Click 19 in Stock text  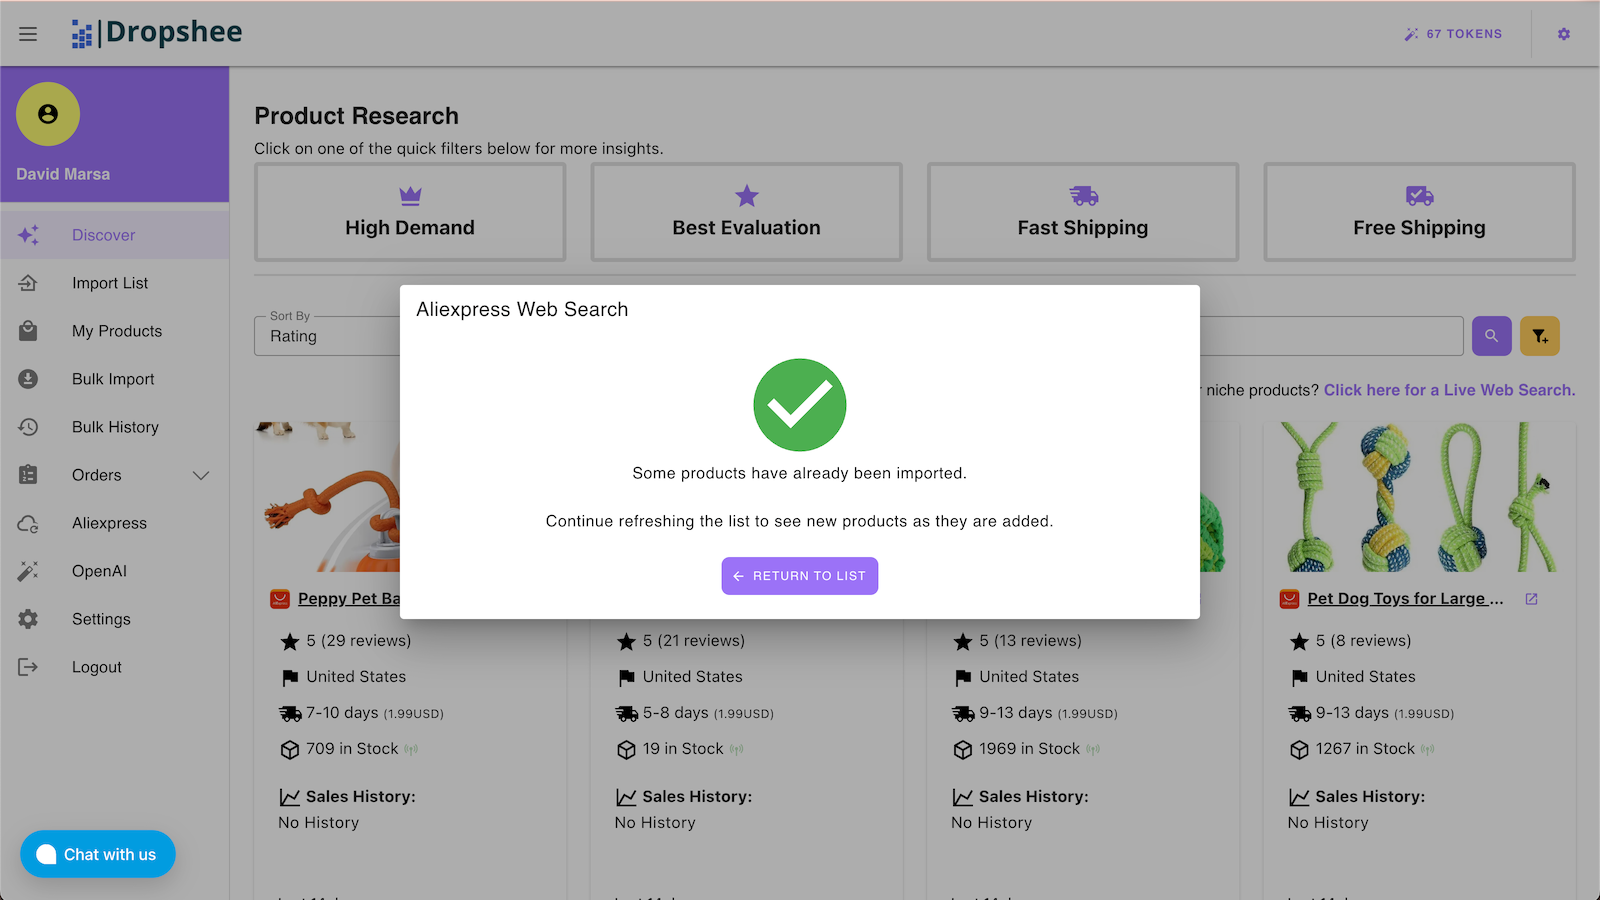[x=683, y=749]
